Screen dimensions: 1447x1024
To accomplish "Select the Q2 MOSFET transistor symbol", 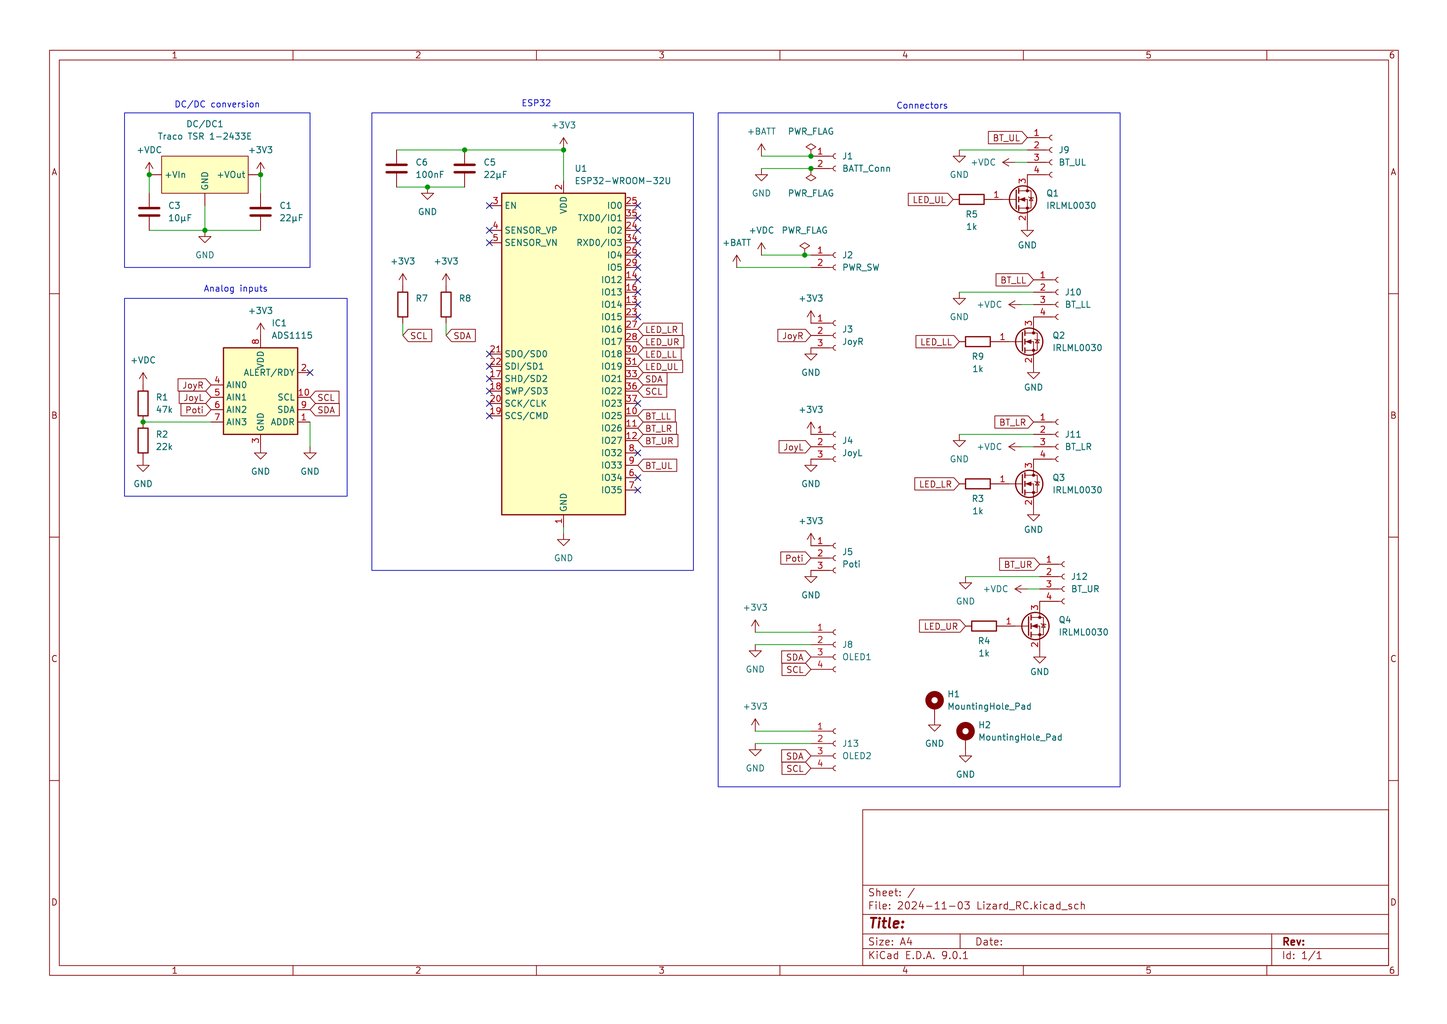I will (x=1029, y=341).
